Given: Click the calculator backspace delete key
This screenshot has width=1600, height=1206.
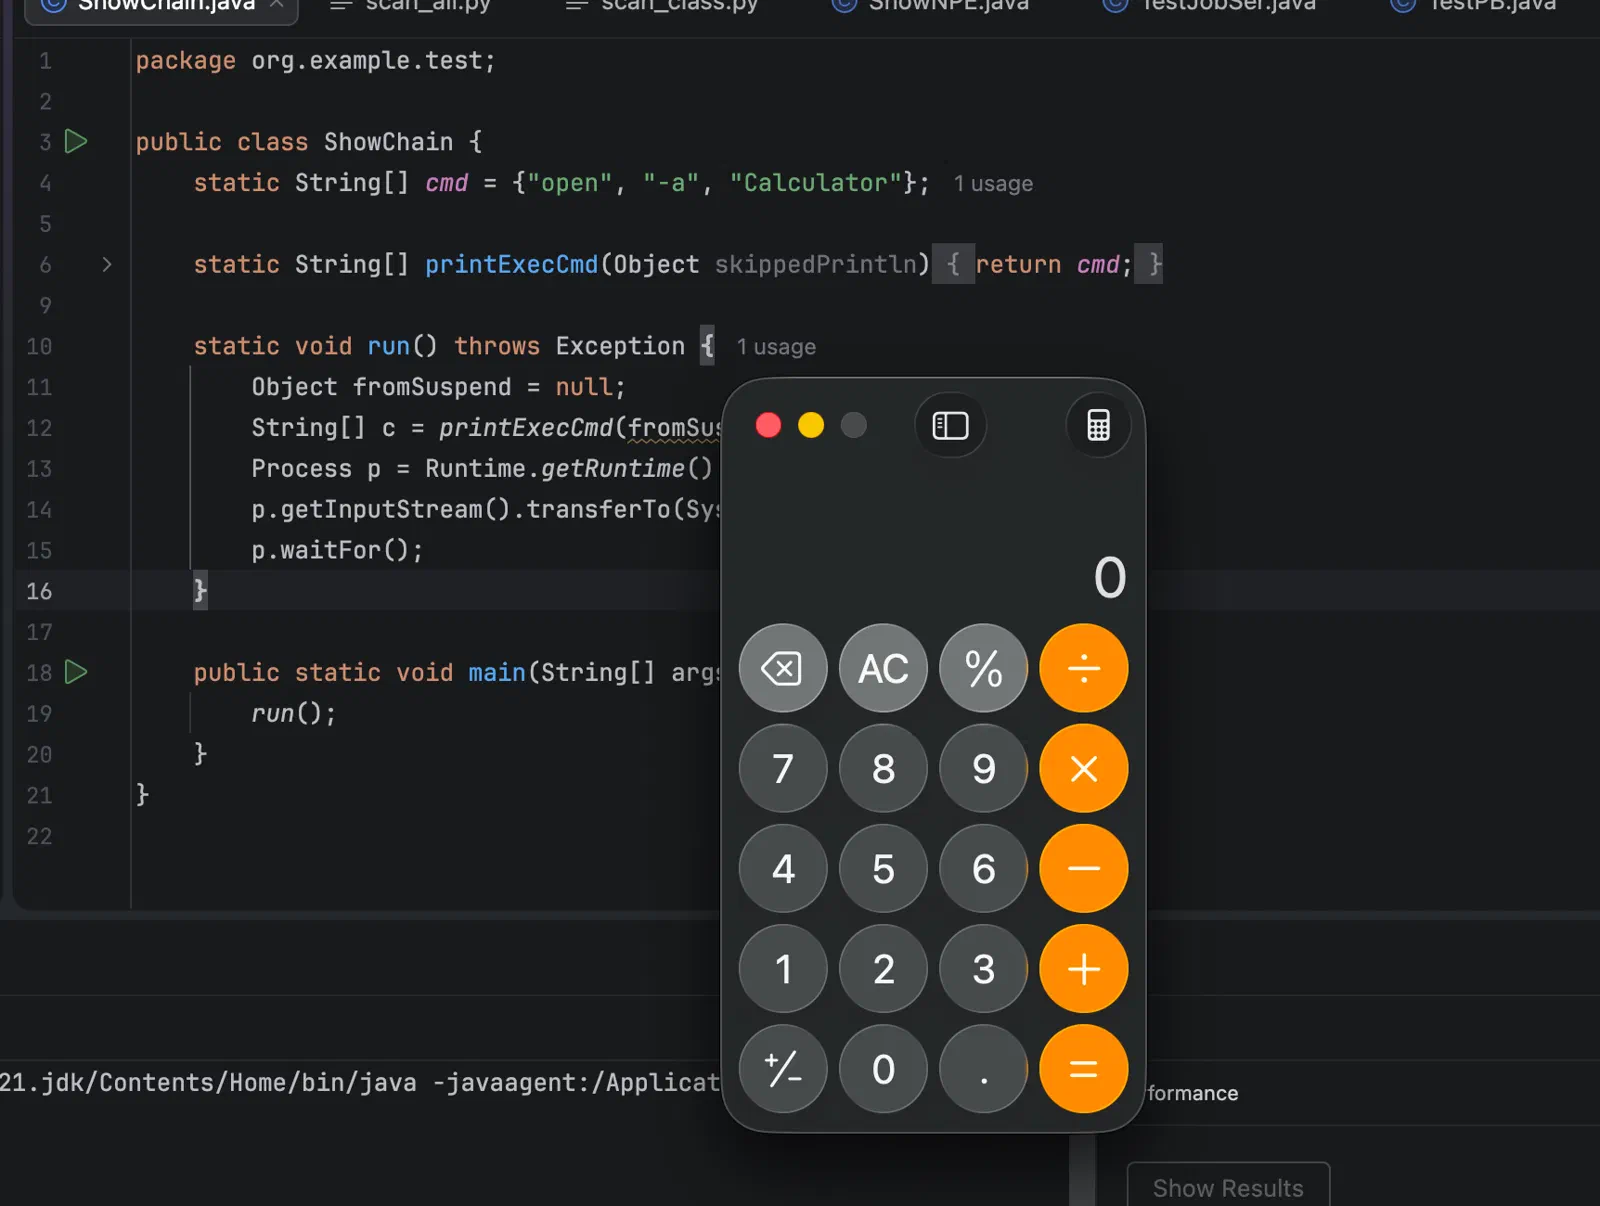Looking at the screenshot, I should pyautogui.click(x=782, y=668).
